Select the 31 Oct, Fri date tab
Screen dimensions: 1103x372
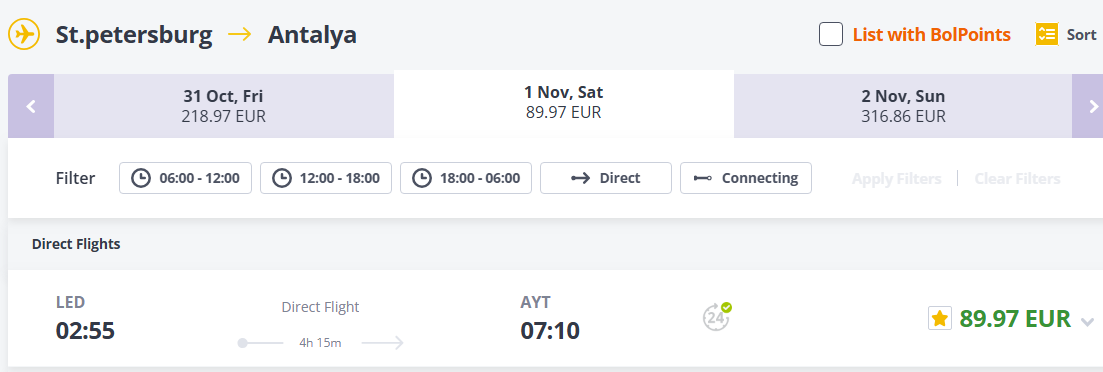[x=224, y=106]
